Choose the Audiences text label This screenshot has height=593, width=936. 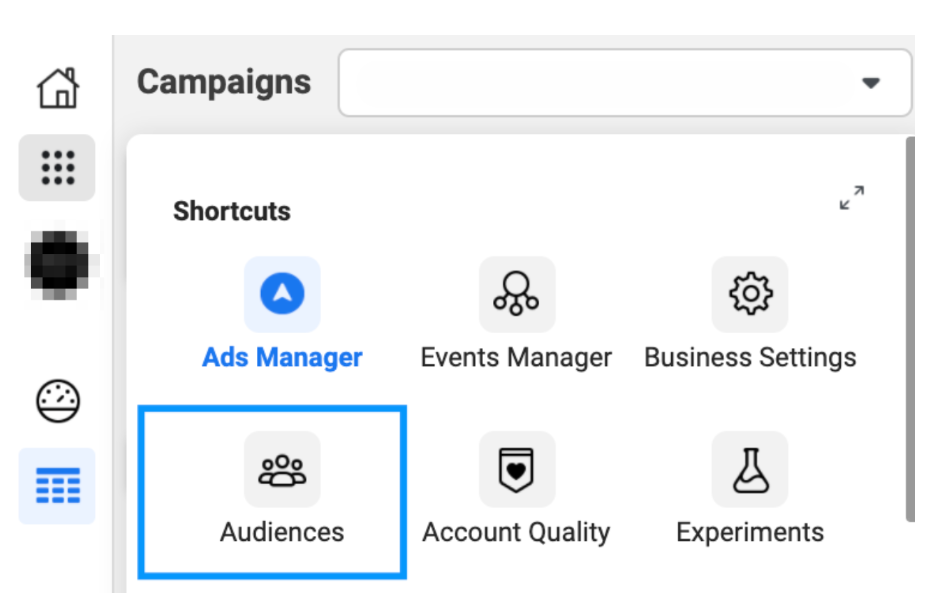[282, 532]
